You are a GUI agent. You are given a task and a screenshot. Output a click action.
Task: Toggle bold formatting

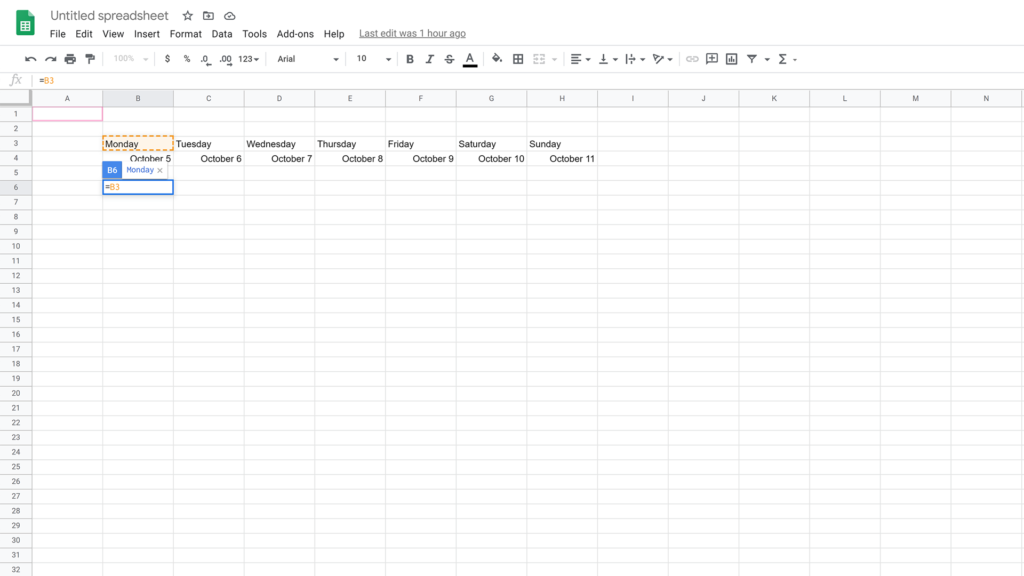409,59
